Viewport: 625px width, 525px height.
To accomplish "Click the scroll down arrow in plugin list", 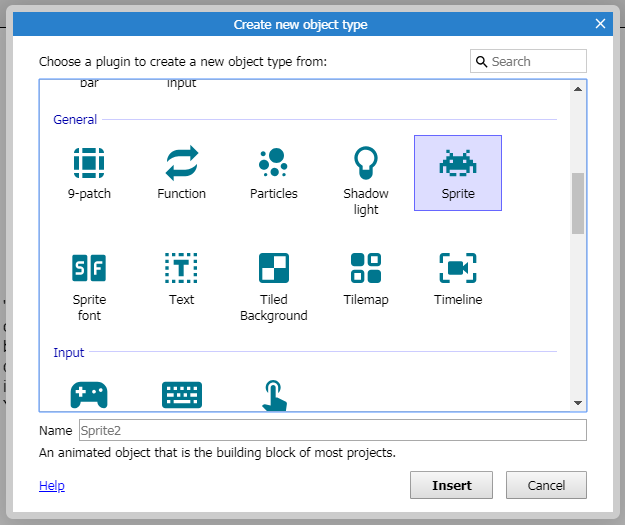I will (x=577, y=402).
